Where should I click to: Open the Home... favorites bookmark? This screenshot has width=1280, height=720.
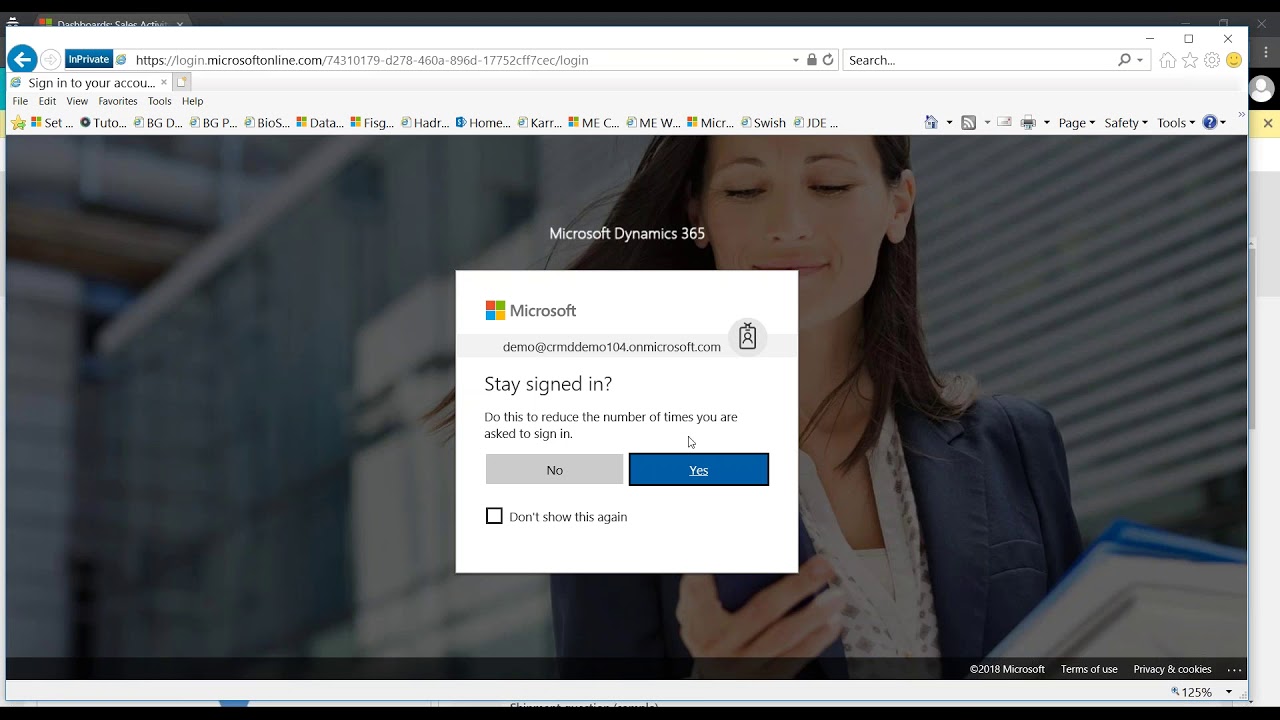click(x=483, y=123)
